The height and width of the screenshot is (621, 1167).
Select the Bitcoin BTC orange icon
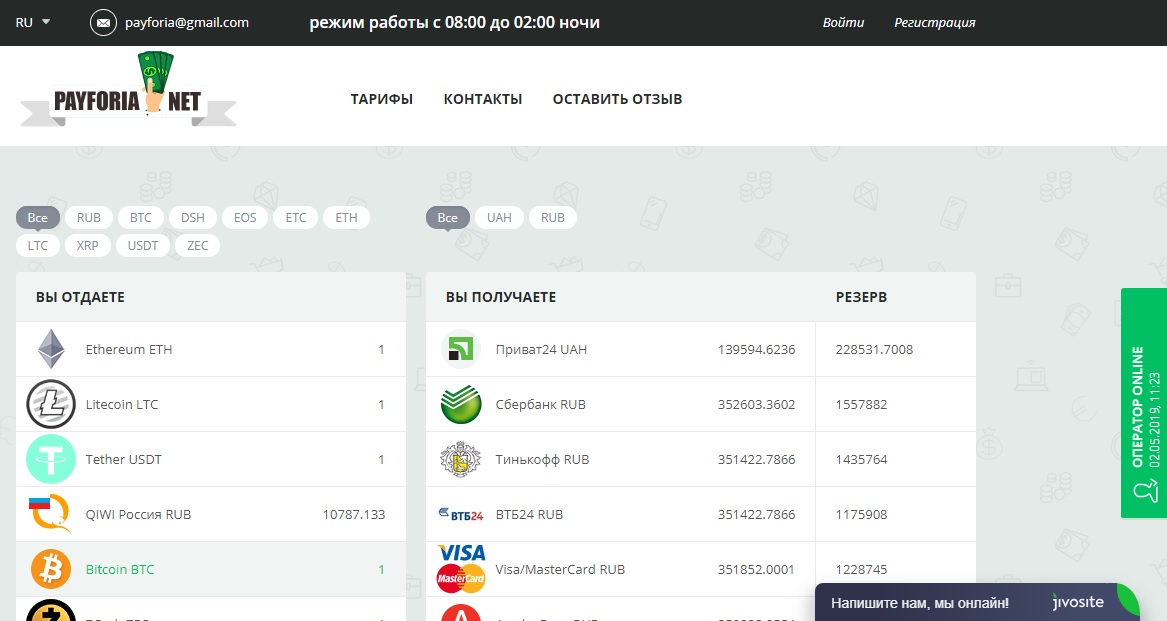[x=51, y=569]
